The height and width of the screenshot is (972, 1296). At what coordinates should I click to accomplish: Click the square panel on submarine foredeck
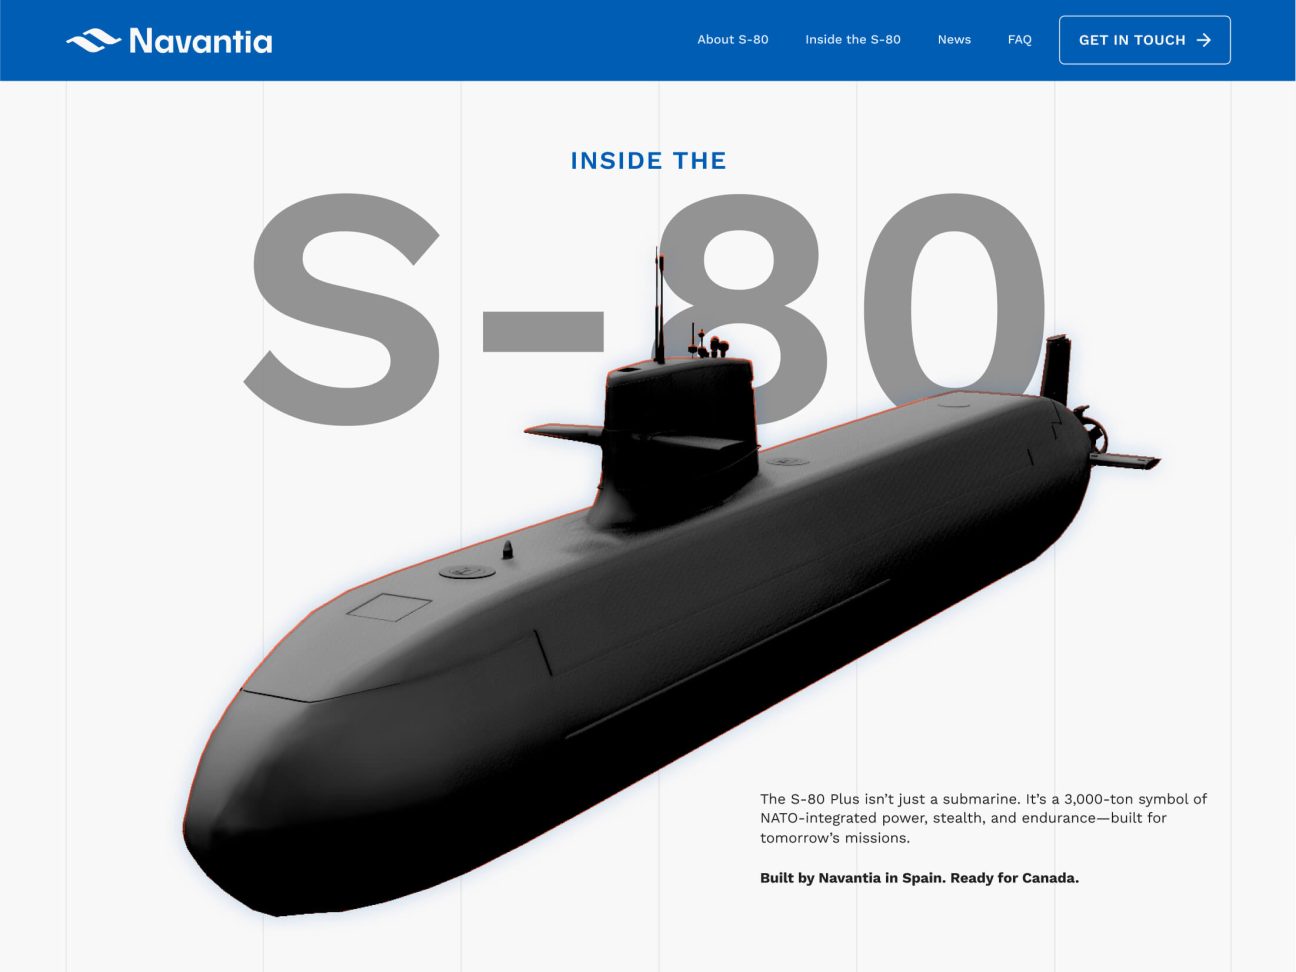tap(388, 606)
